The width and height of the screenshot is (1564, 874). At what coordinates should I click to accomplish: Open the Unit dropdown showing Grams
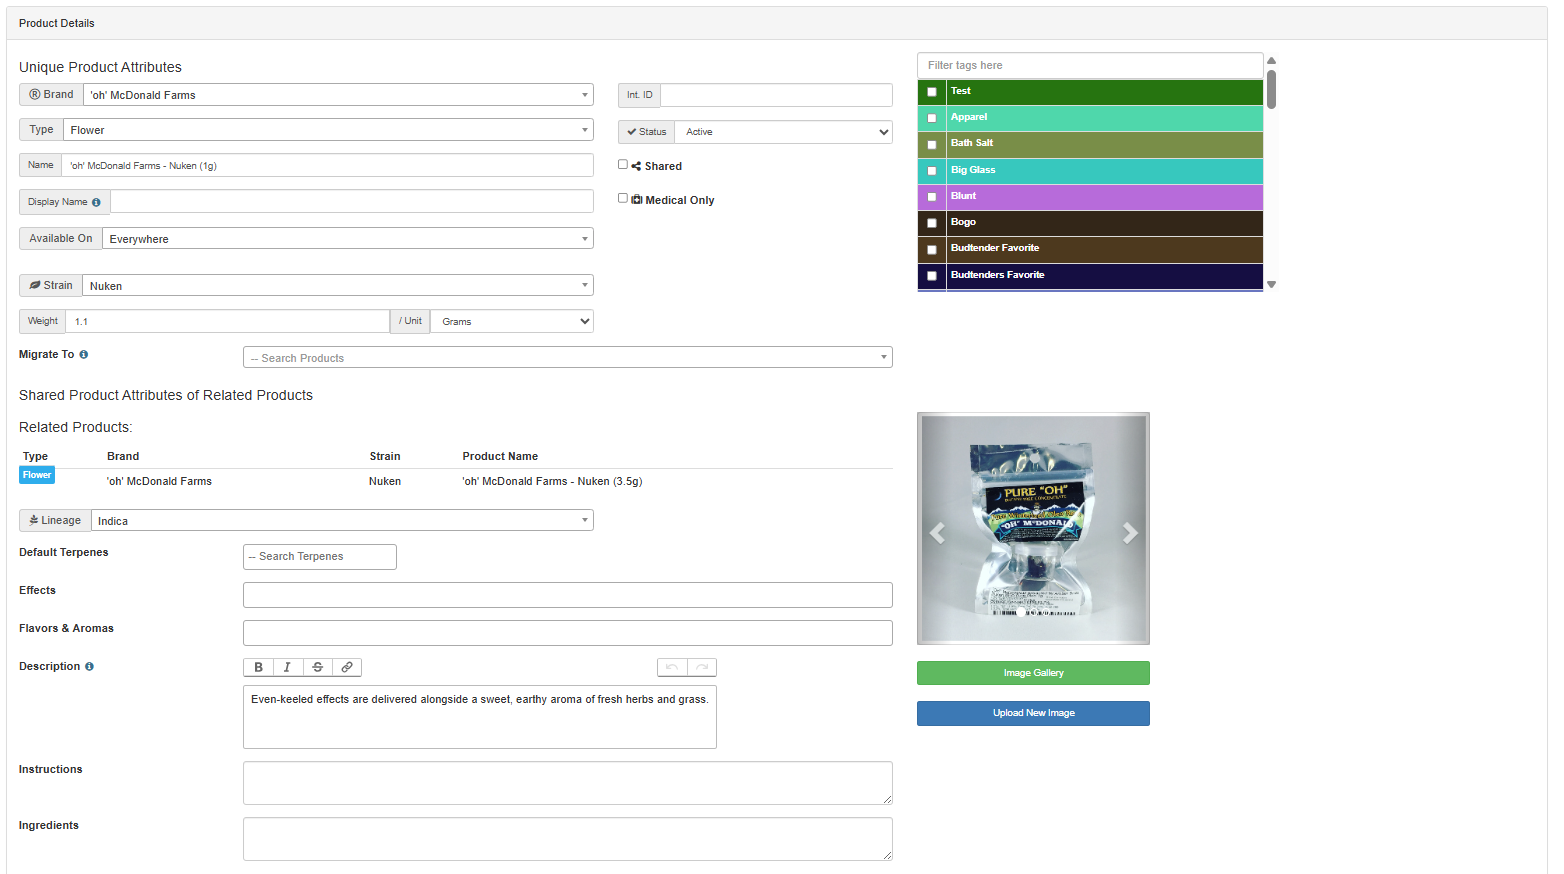[x=512, y=321]
